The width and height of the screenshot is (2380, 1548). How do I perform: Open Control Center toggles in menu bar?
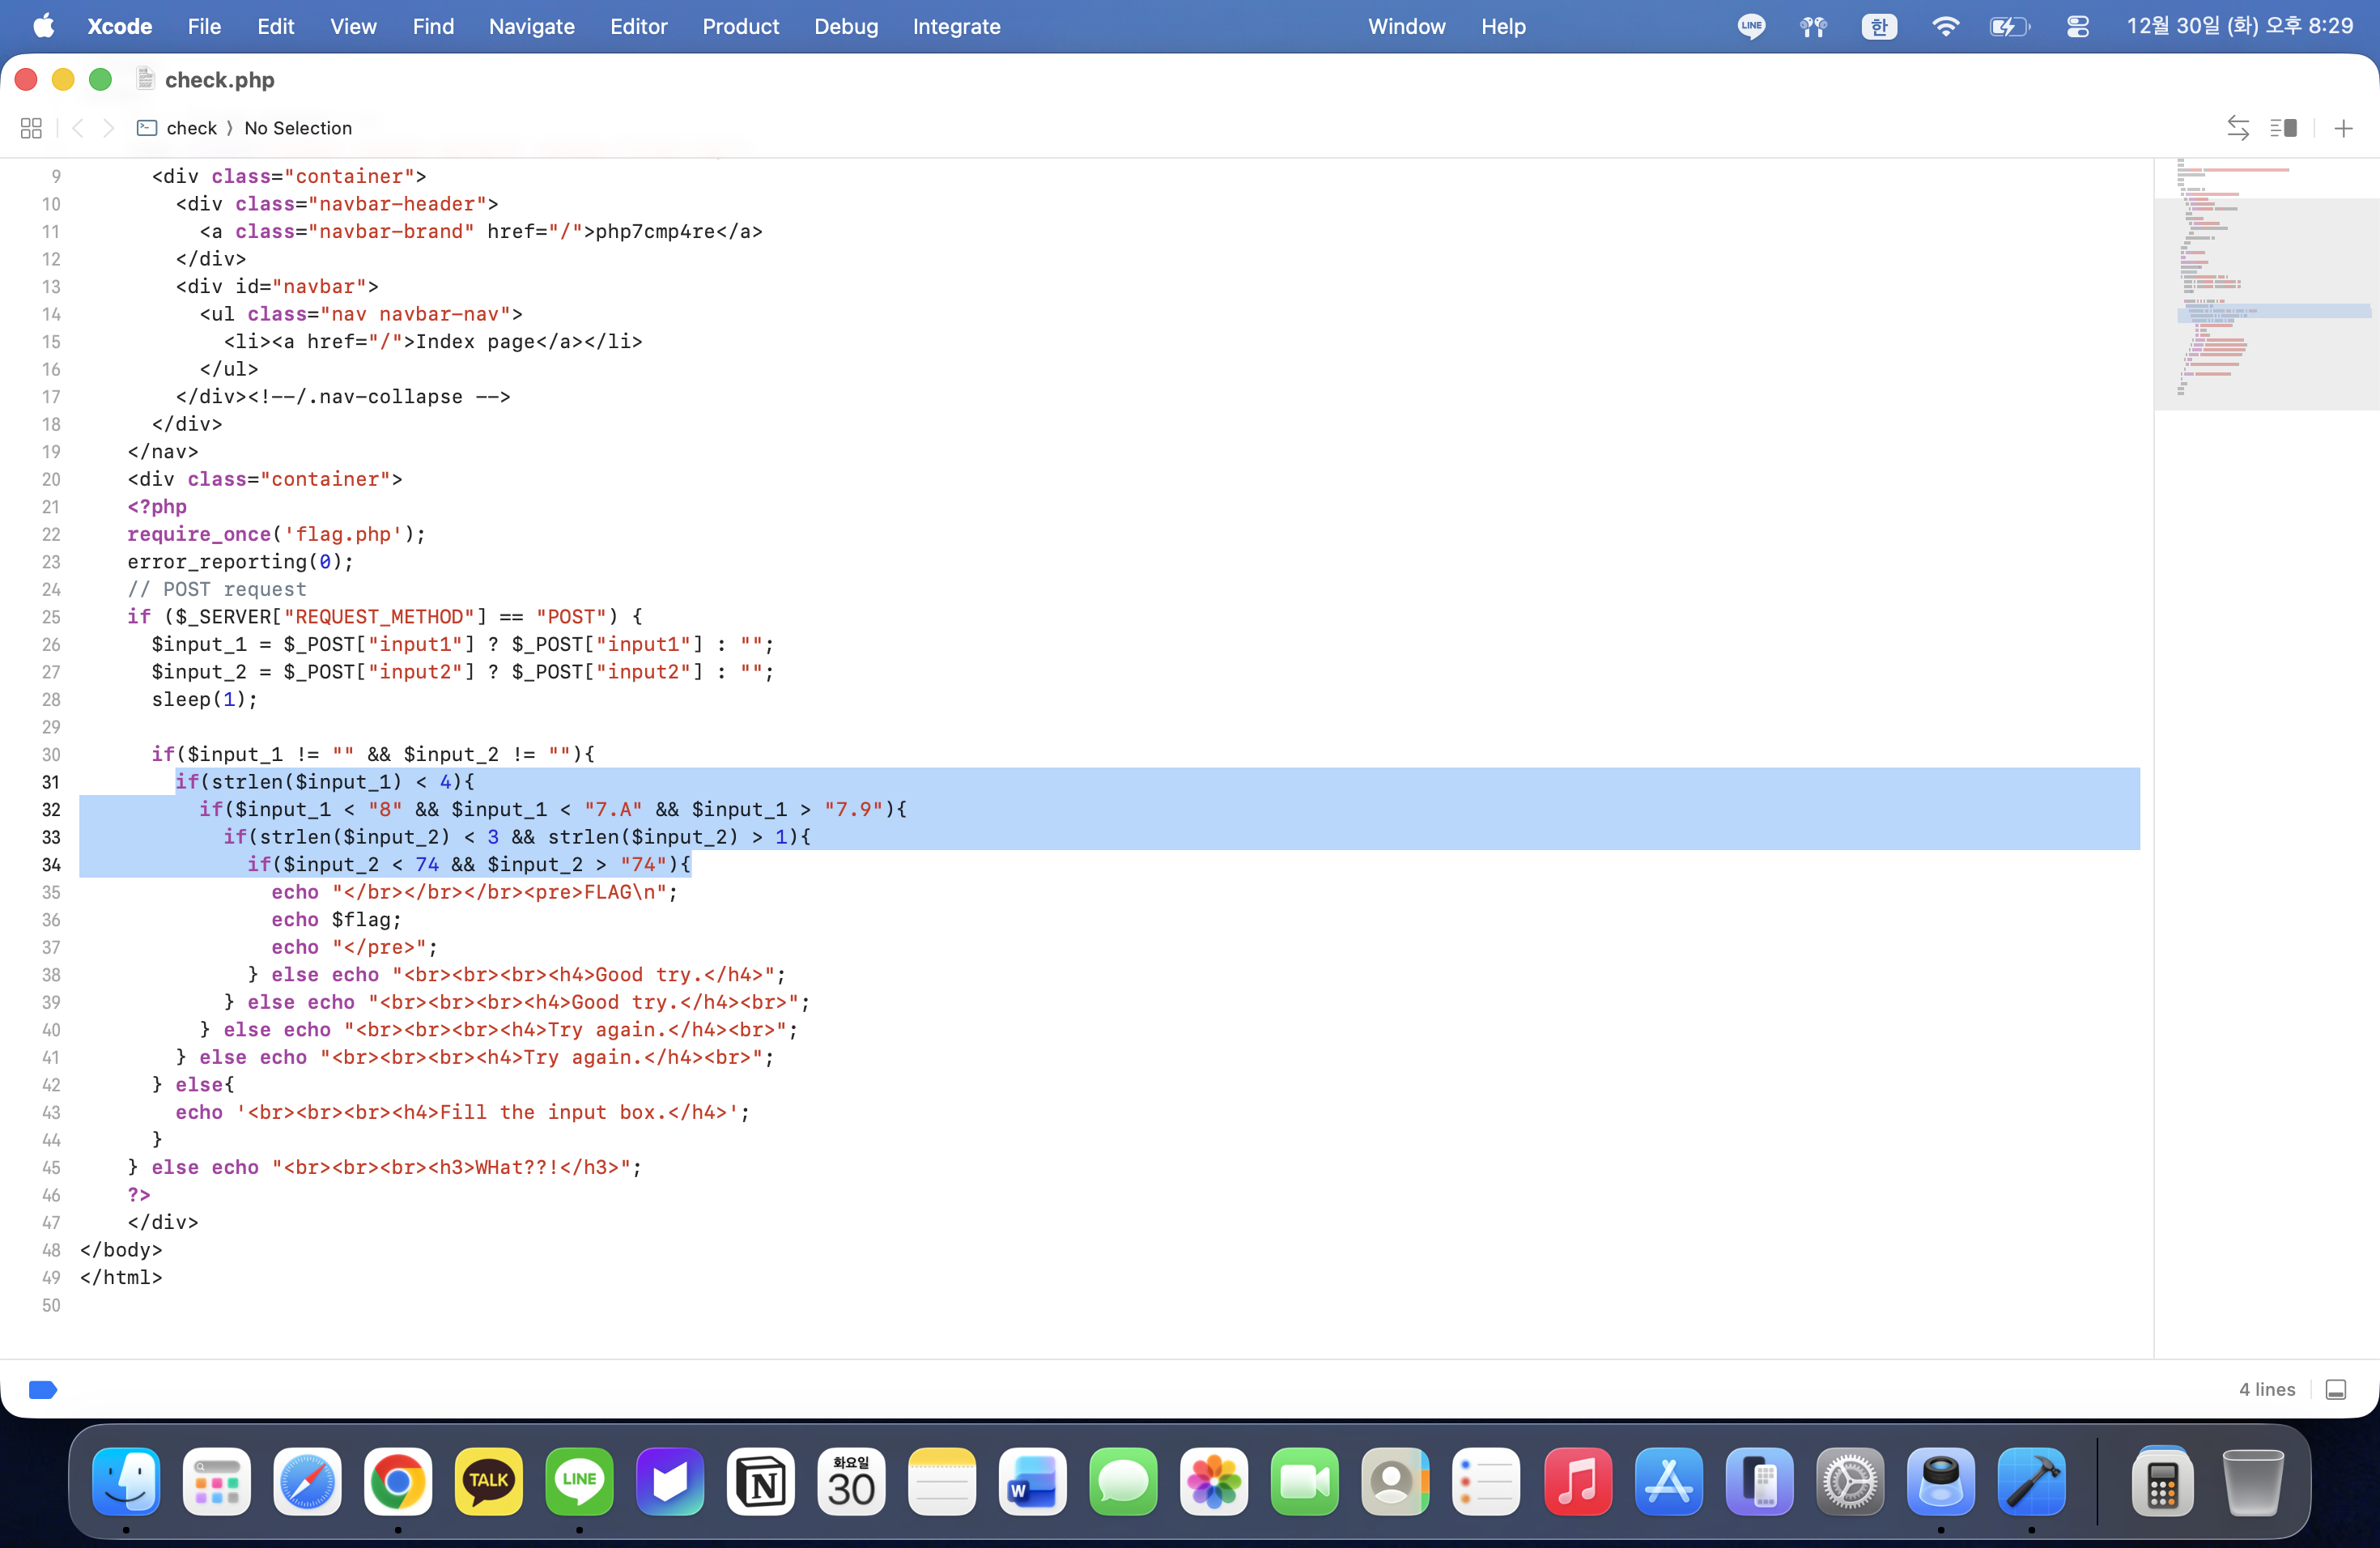click(2077, 27)
